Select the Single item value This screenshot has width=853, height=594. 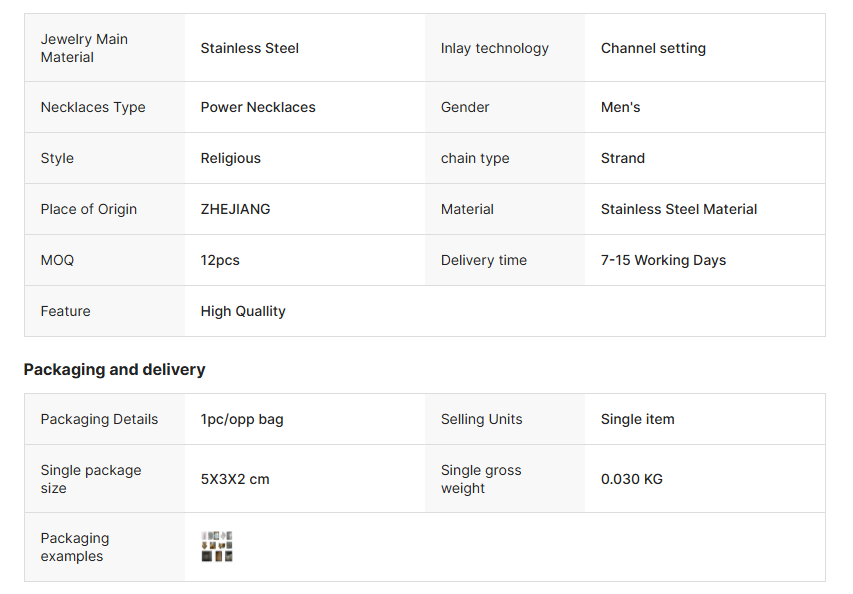pyautogui.click(x=637, y=419)
